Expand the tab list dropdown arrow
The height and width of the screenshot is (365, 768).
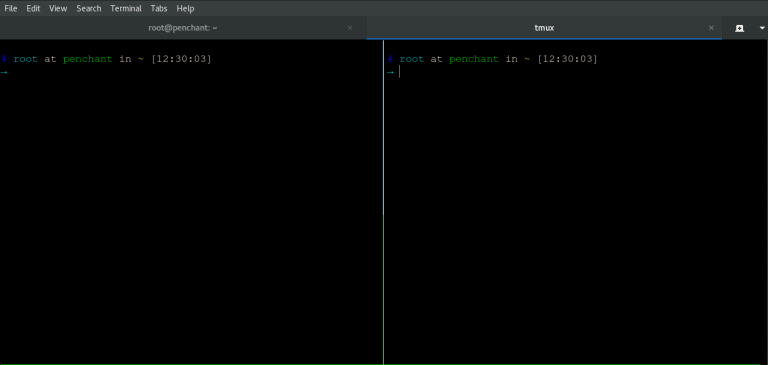[762, 28]
